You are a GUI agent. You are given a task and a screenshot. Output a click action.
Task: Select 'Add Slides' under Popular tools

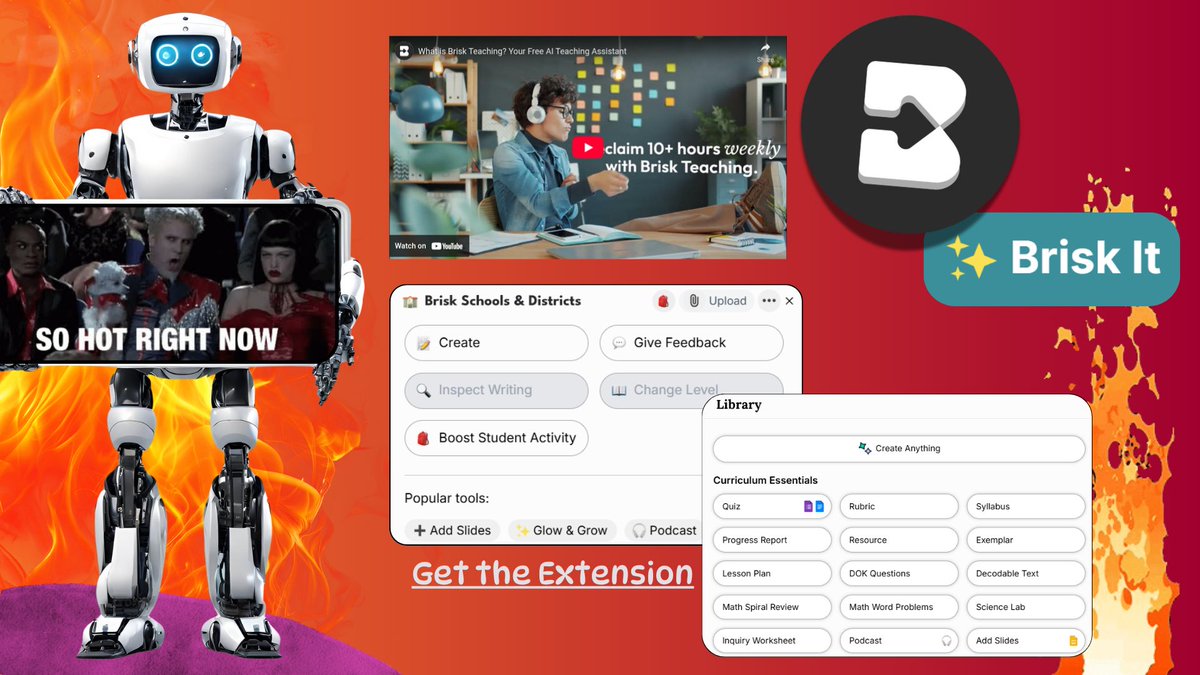click(452, 530)
